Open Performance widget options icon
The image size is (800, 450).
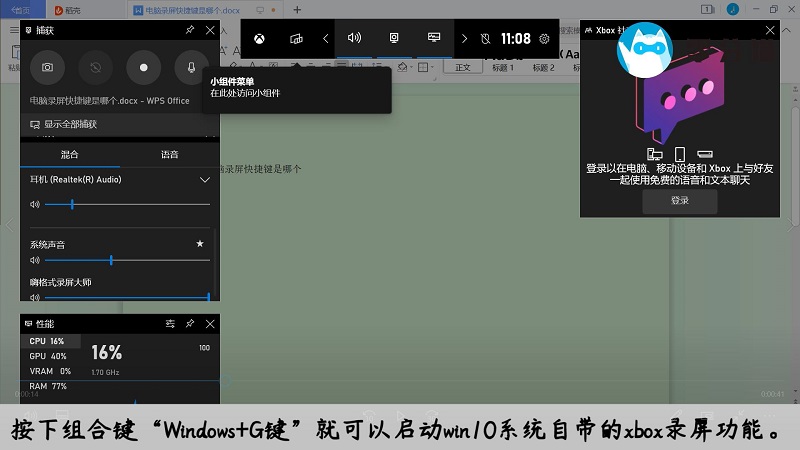click(x=170, y=323)
